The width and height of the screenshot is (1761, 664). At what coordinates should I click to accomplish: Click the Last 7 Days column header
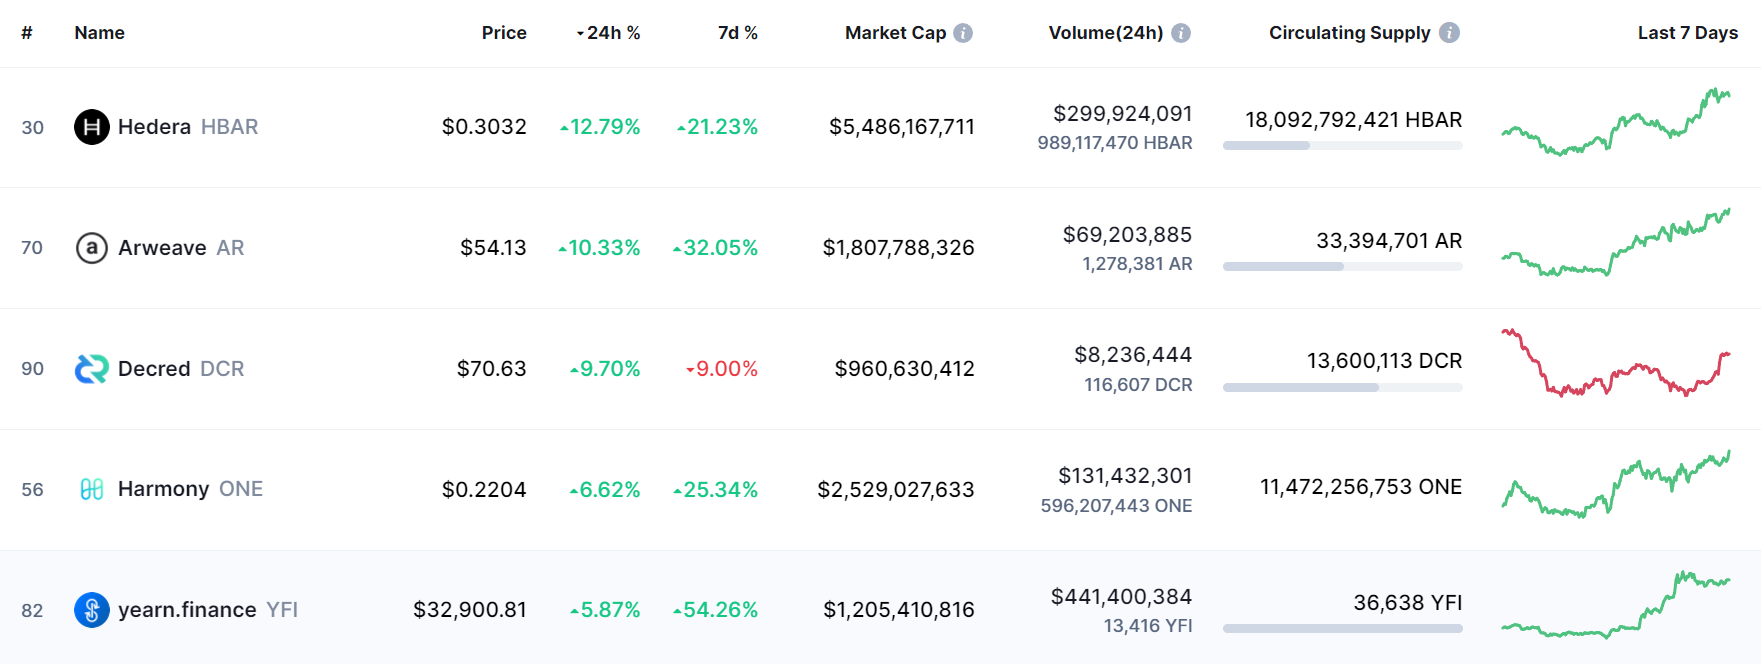click(x=1687, y=33)
